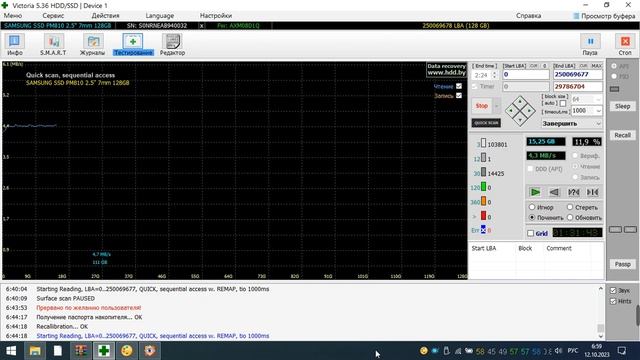This screenshot has width=640, height=360.
Task: Open the Меню menu
Action: coord(13,16)
